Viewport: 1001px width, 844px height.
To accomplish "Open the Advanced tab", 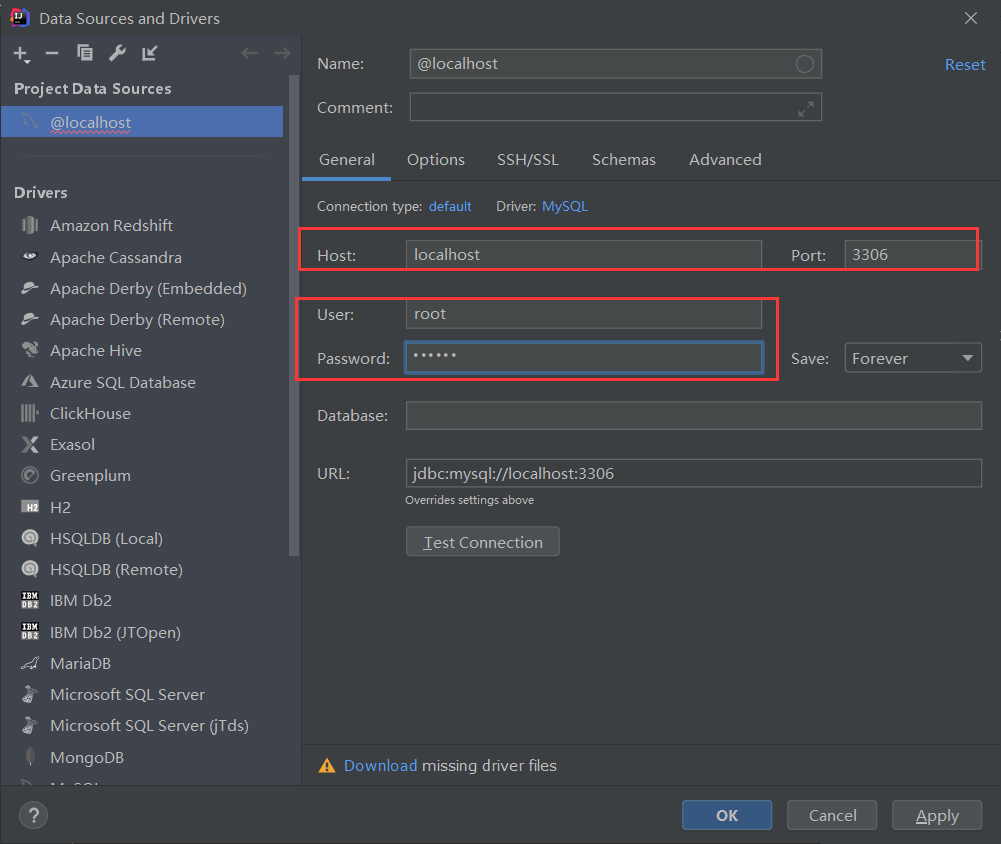I will click(x=725, y=160).
